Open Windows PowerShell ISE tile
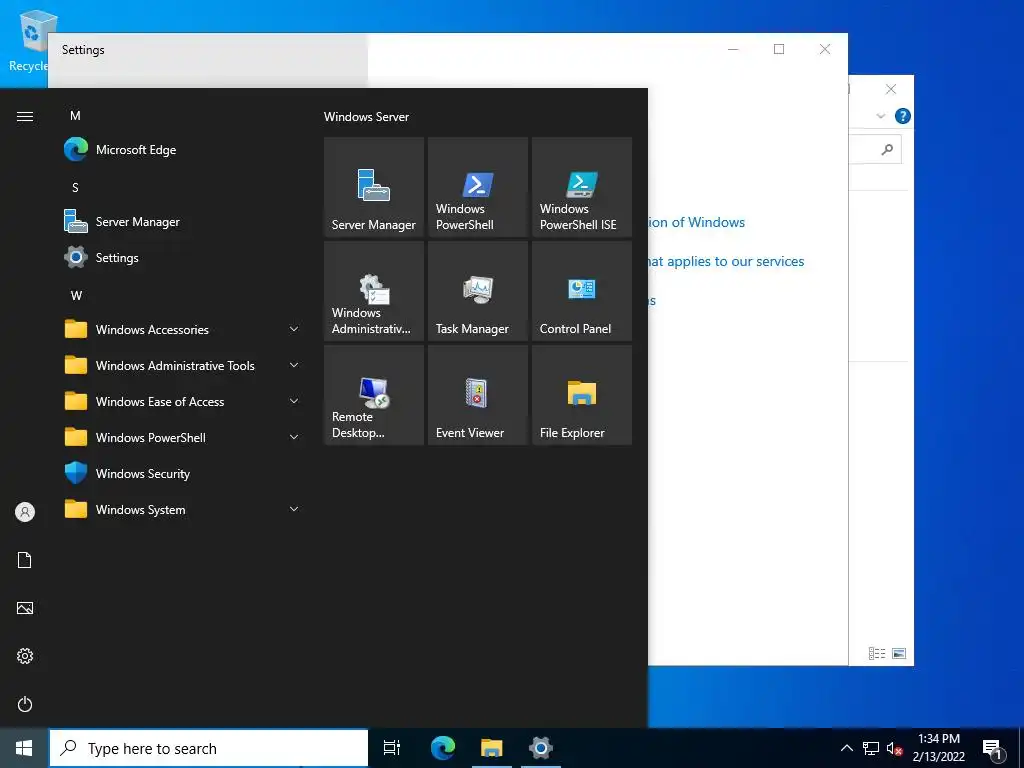 582,187
